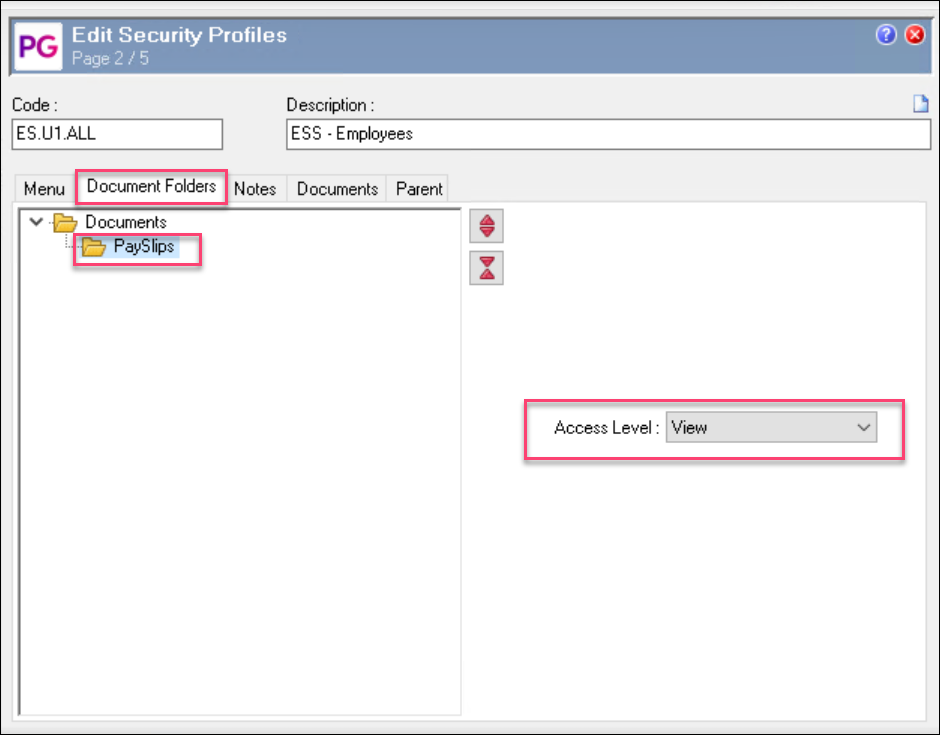Click the Description text field
Image resolution: width=940 pixels, height=735 pixels.
608,134
